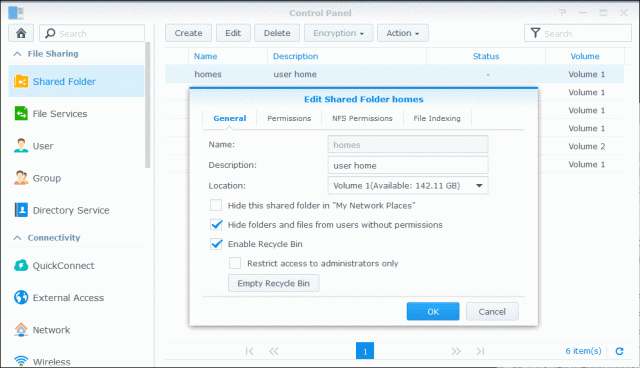Collapse the Connectivity section
This screenshot has height=368, width=640.
[17, 237]
